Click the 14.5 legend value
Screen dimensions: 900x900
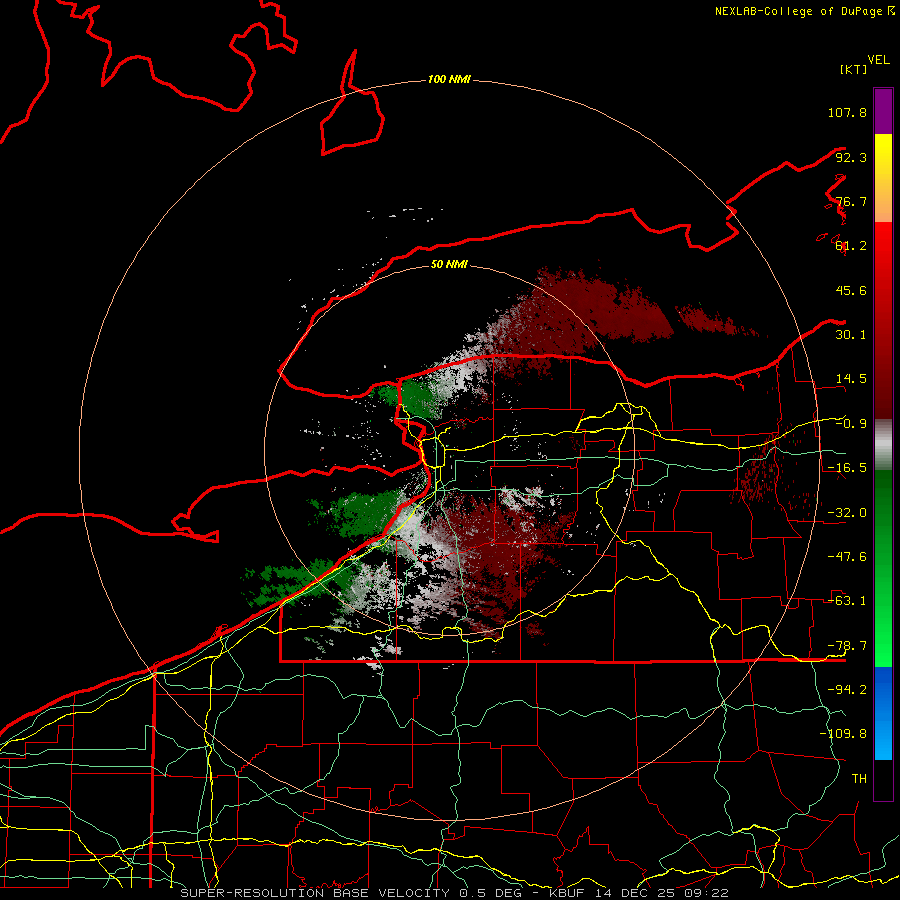(851, 379)
